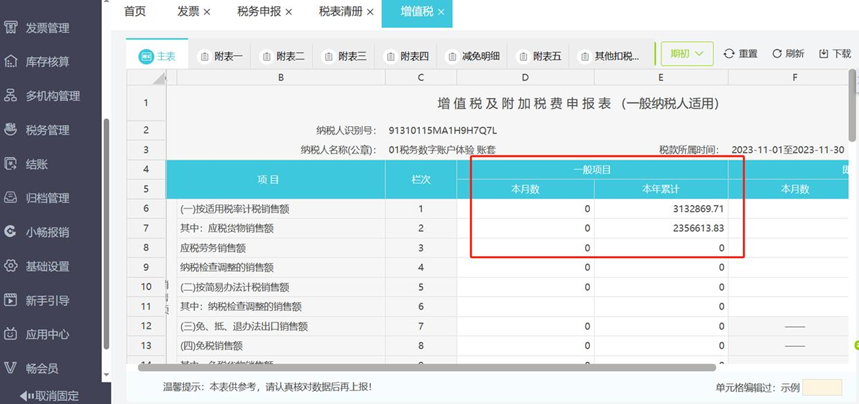Click the (二)按简易办法计税销售额 row label
Screen dimensions: 859x404
click(234, 287)
